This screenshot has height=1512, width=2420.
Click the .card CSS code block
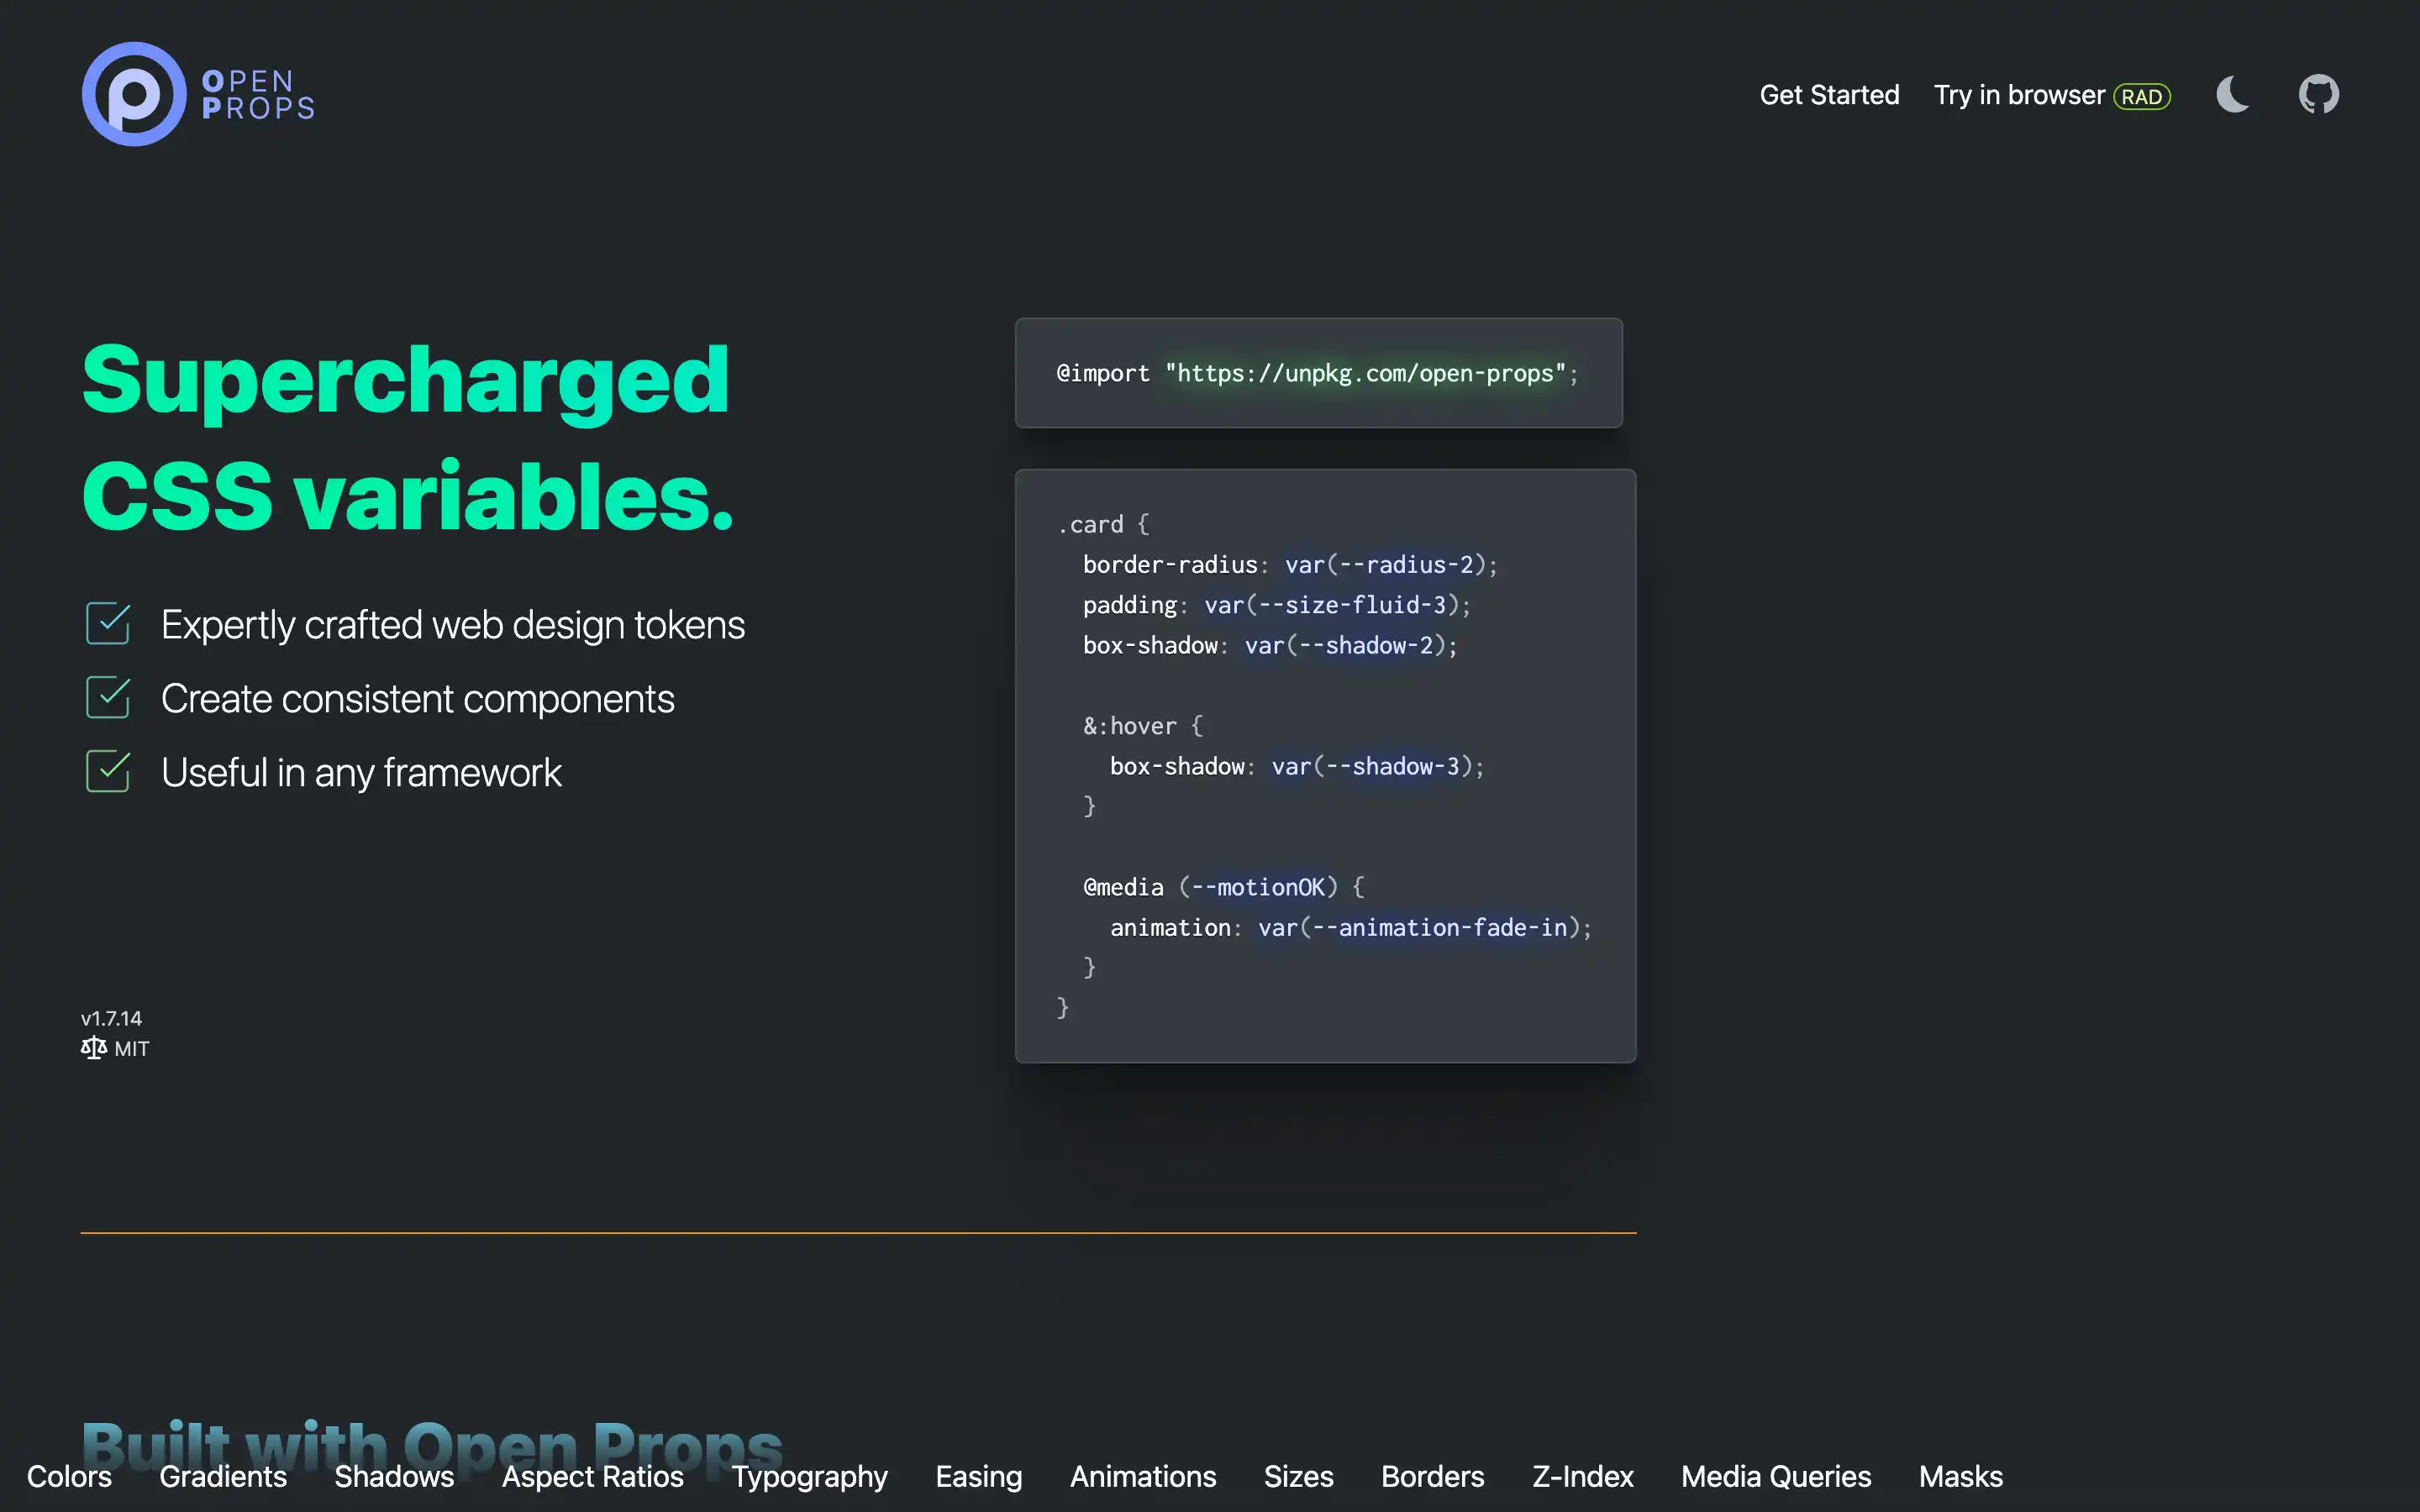pyautogui.click(x=1325, y=766)
